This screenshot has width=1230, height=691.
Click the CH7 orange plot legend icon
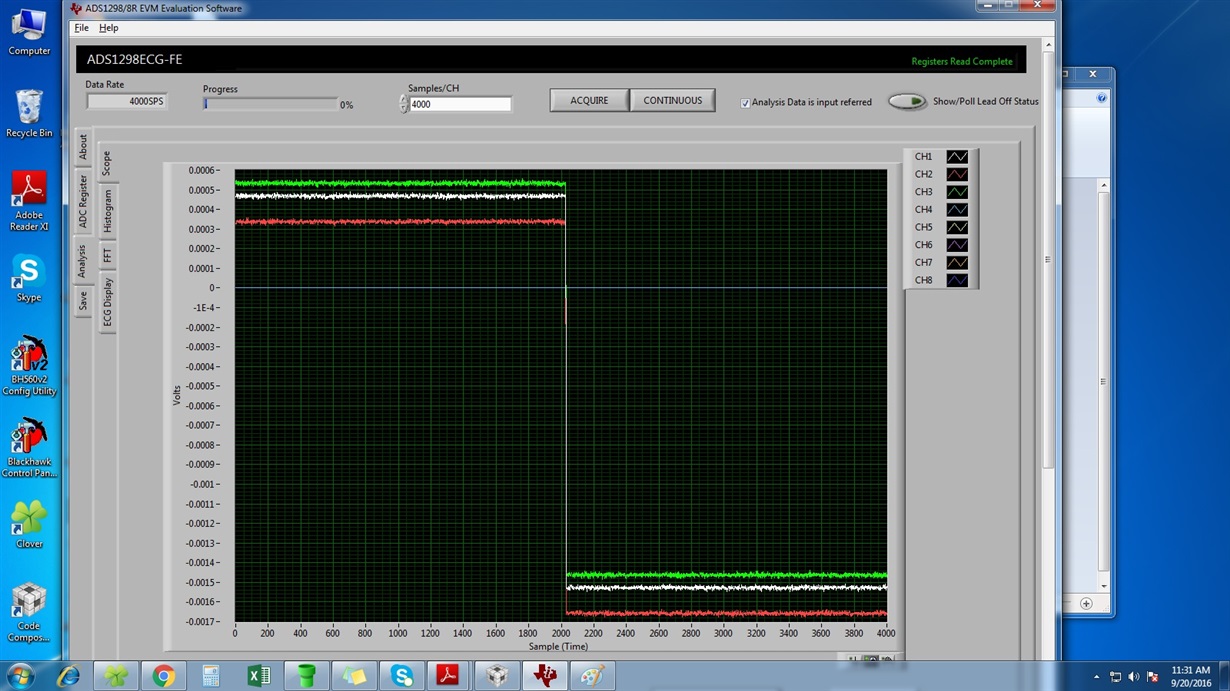pos(957,263)
